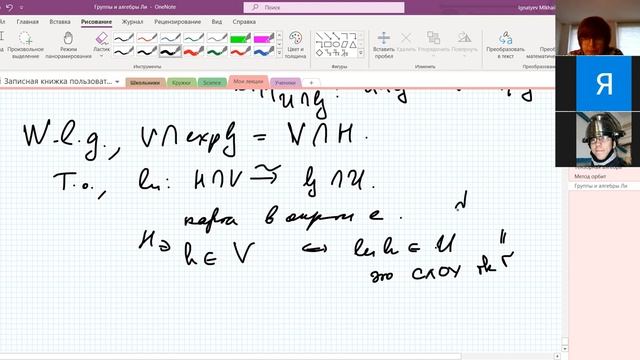The image size is (640, 360).
Task: Select the Ластик eraser tool
Action: pyautogui.click(x=102, y=41)
